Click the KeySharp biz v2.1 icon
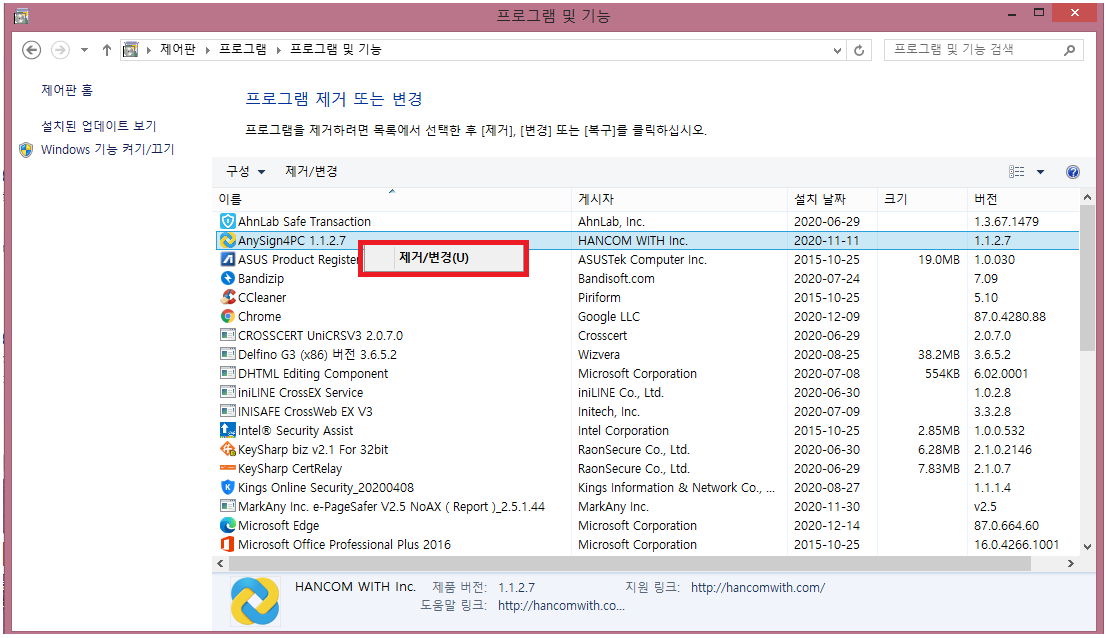The height and width of the screenshot is (638, 1106). 227,449
